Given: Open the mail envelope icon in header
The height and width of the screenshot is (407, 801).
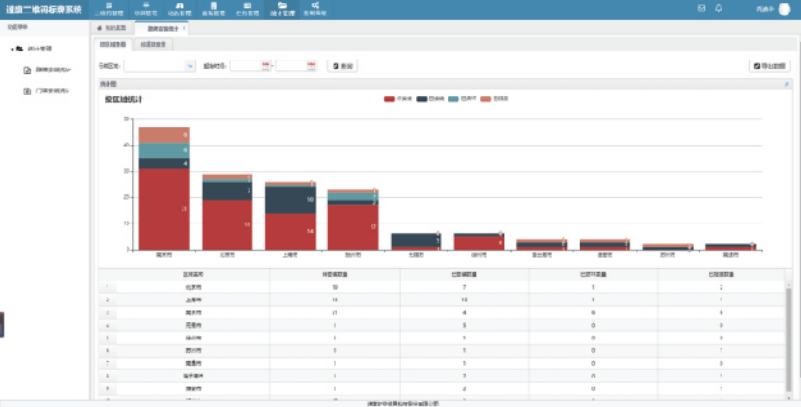Looking at the screenshot, I should click(701, 9).
